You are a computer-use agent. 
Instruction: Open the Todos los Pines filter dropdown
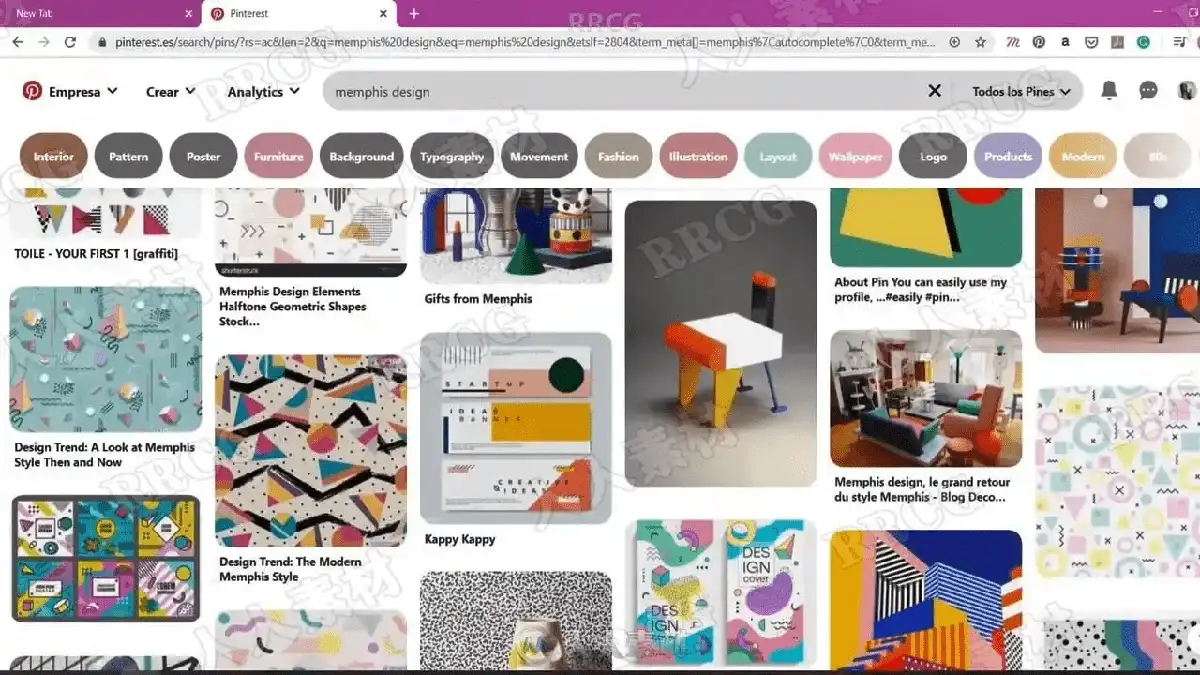(1021, 91)
